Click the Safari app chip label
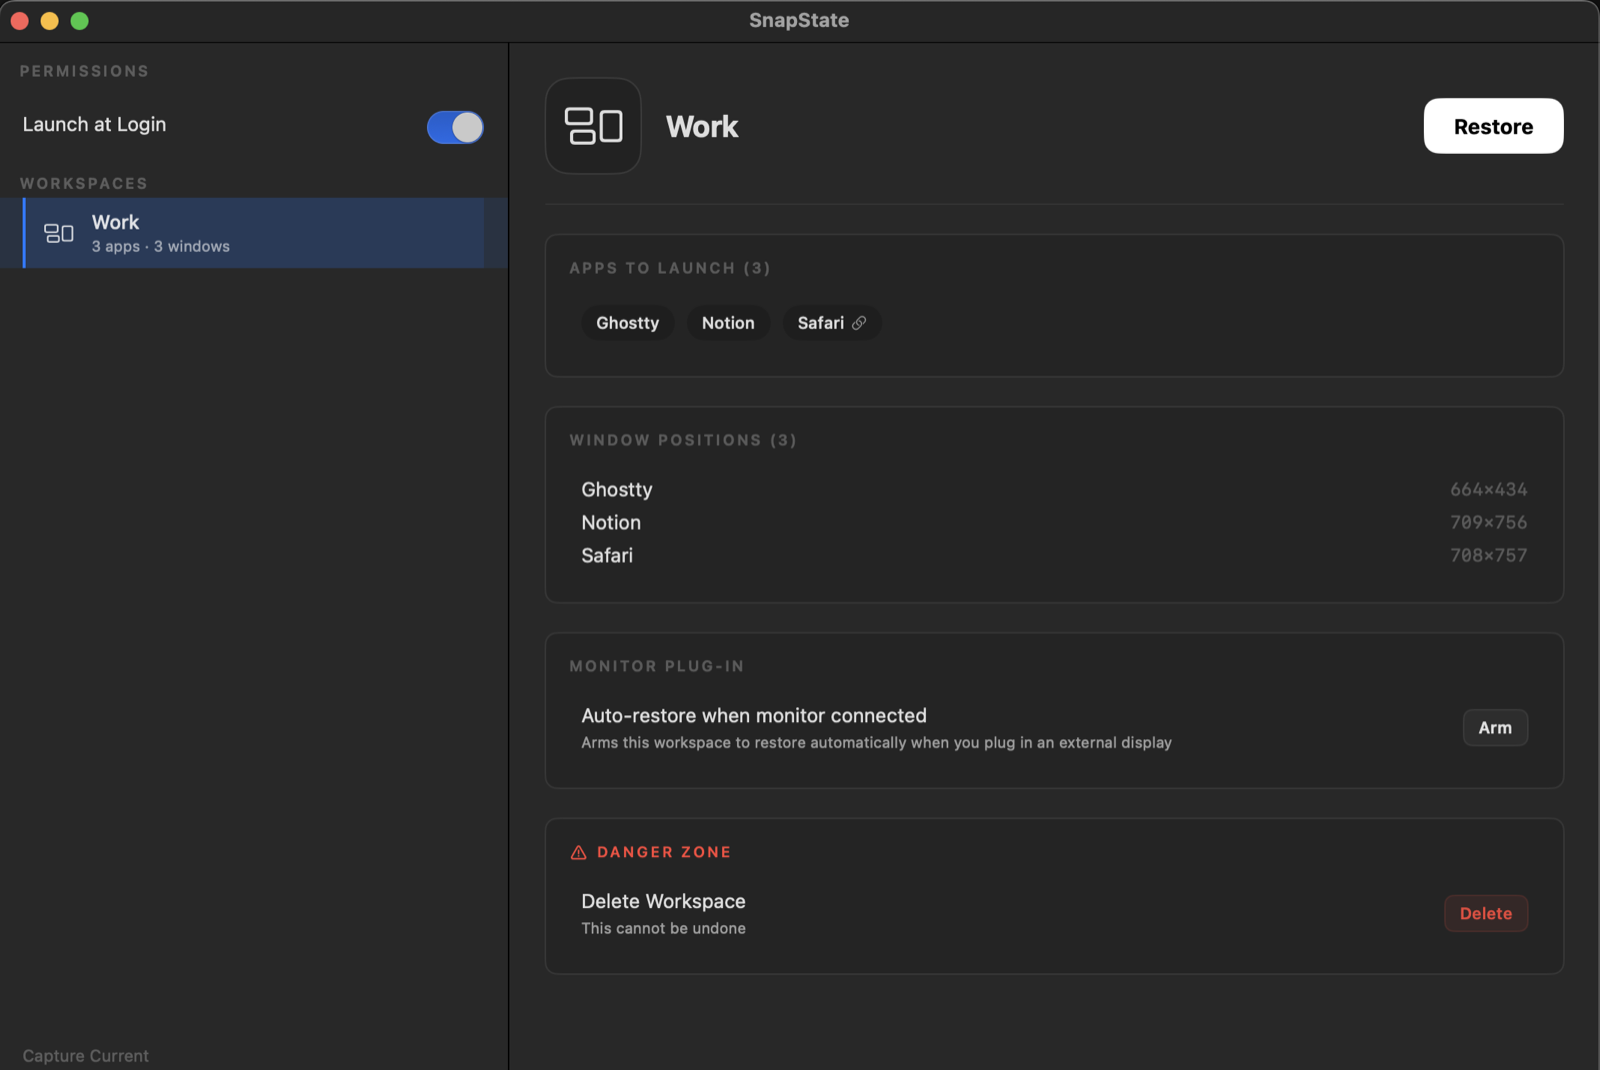Image resolution: width=1600 pixels, height=1070 pixels. [x=820, y=323]
